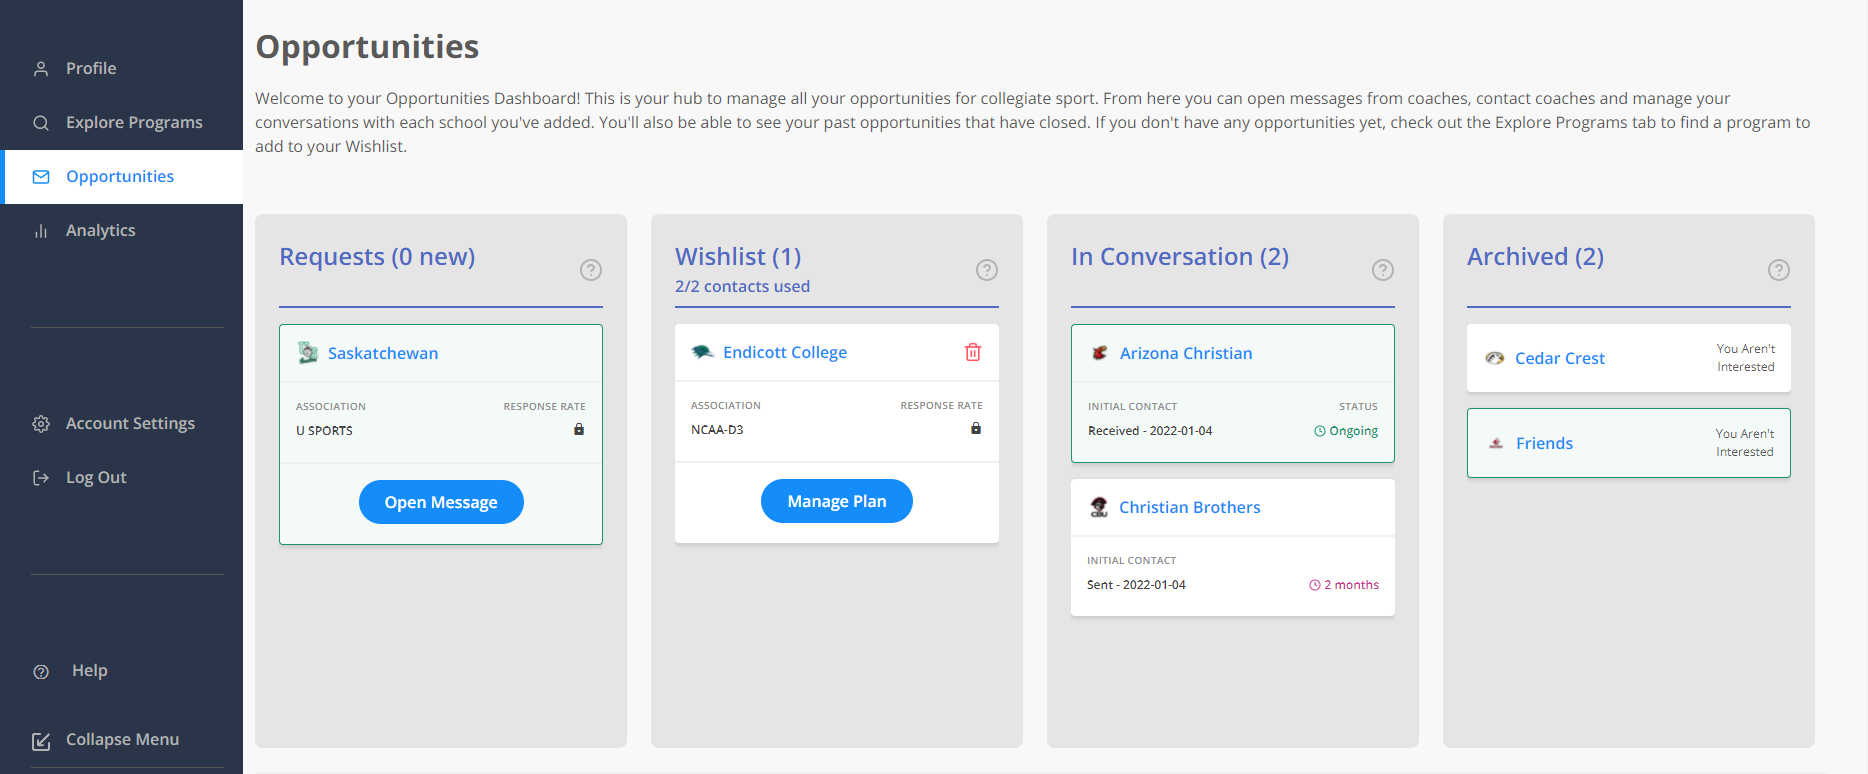Click the Archived column question mark icon
The image size is (1868, 774).
pos(1779,270)
